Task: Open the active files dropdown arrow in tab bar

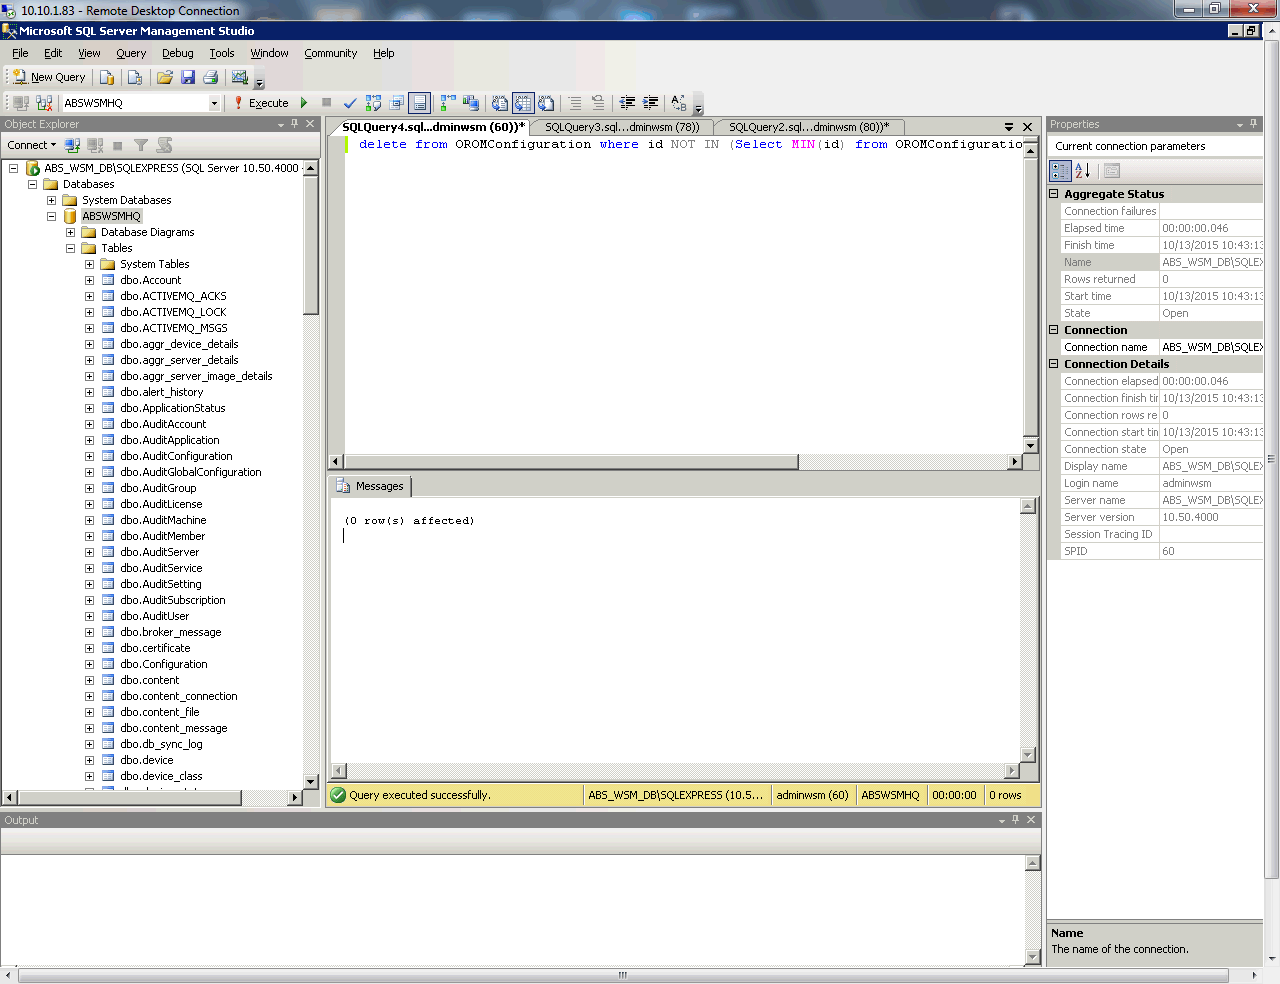Action: pyautogui.click(x=1009, y=127)
